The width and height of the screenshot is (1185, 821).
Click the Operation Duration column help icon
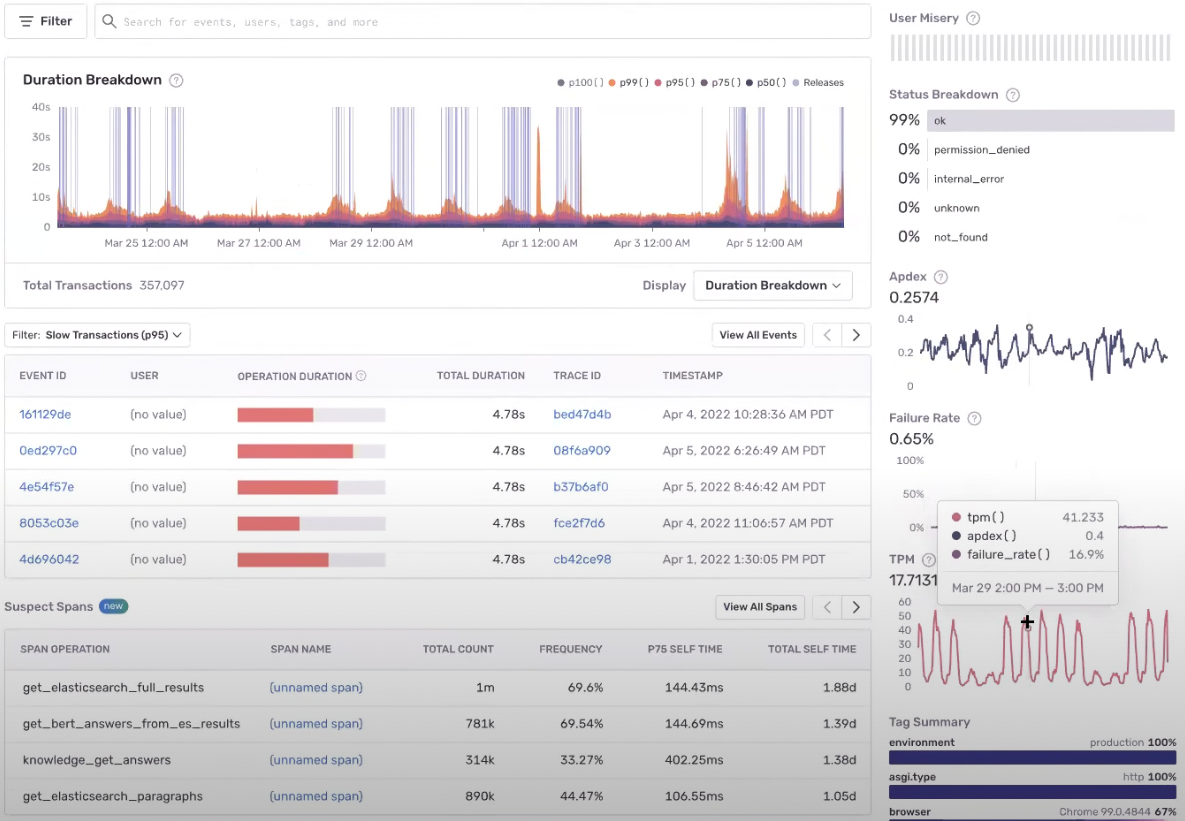[361, 376]
